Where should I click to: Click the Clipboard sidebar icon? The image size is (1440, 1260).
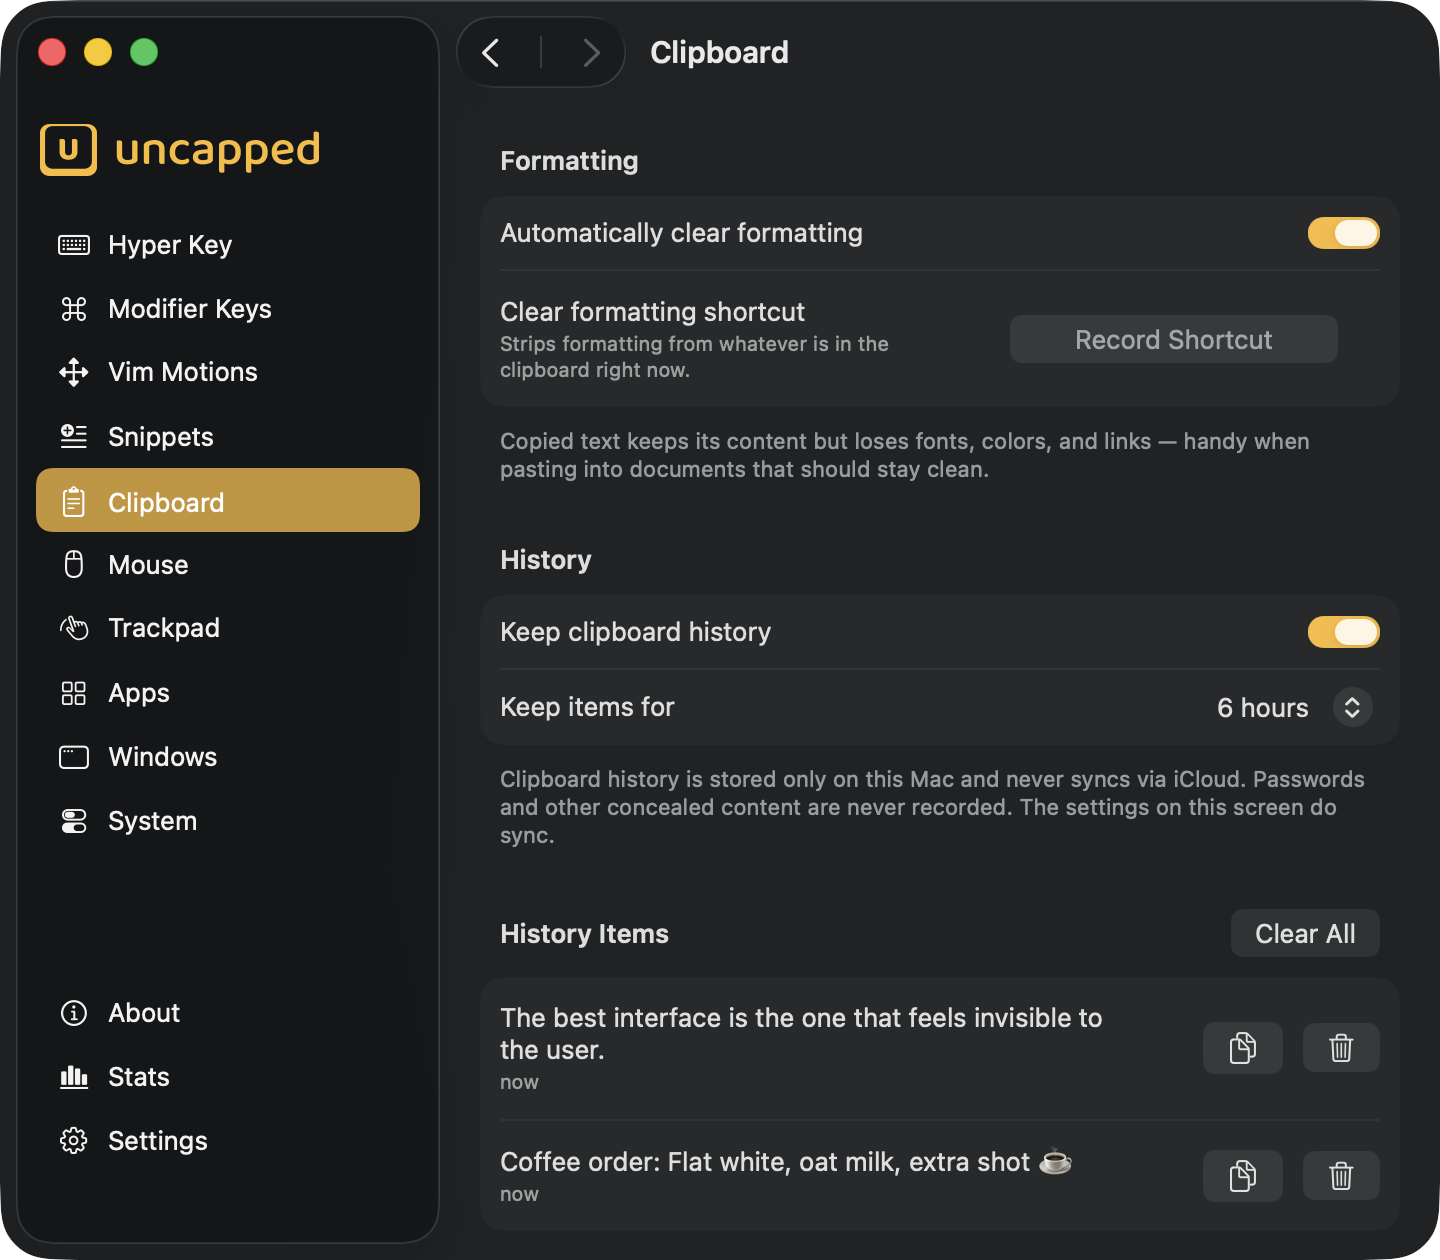tap(74, 502)
